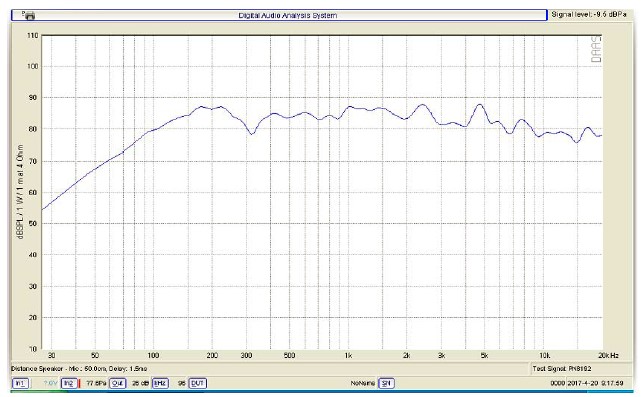Click the Test Signal PN8192 field
The width and height of the screenshot is (643, 397).
point(562,369)
